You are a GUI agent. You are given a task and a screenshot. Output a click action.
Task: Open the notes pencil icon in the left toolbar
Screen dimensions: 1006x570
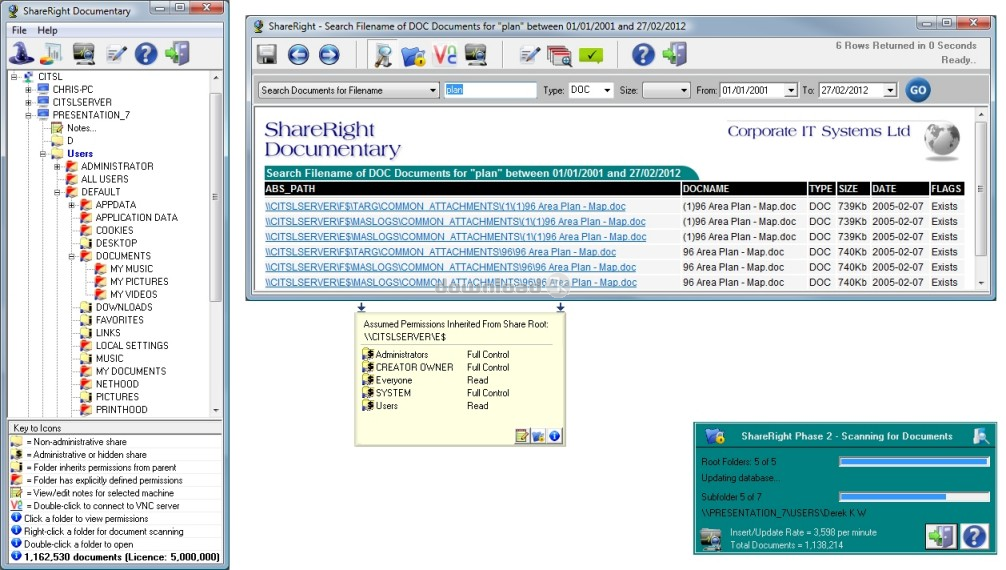coord(116,54)
